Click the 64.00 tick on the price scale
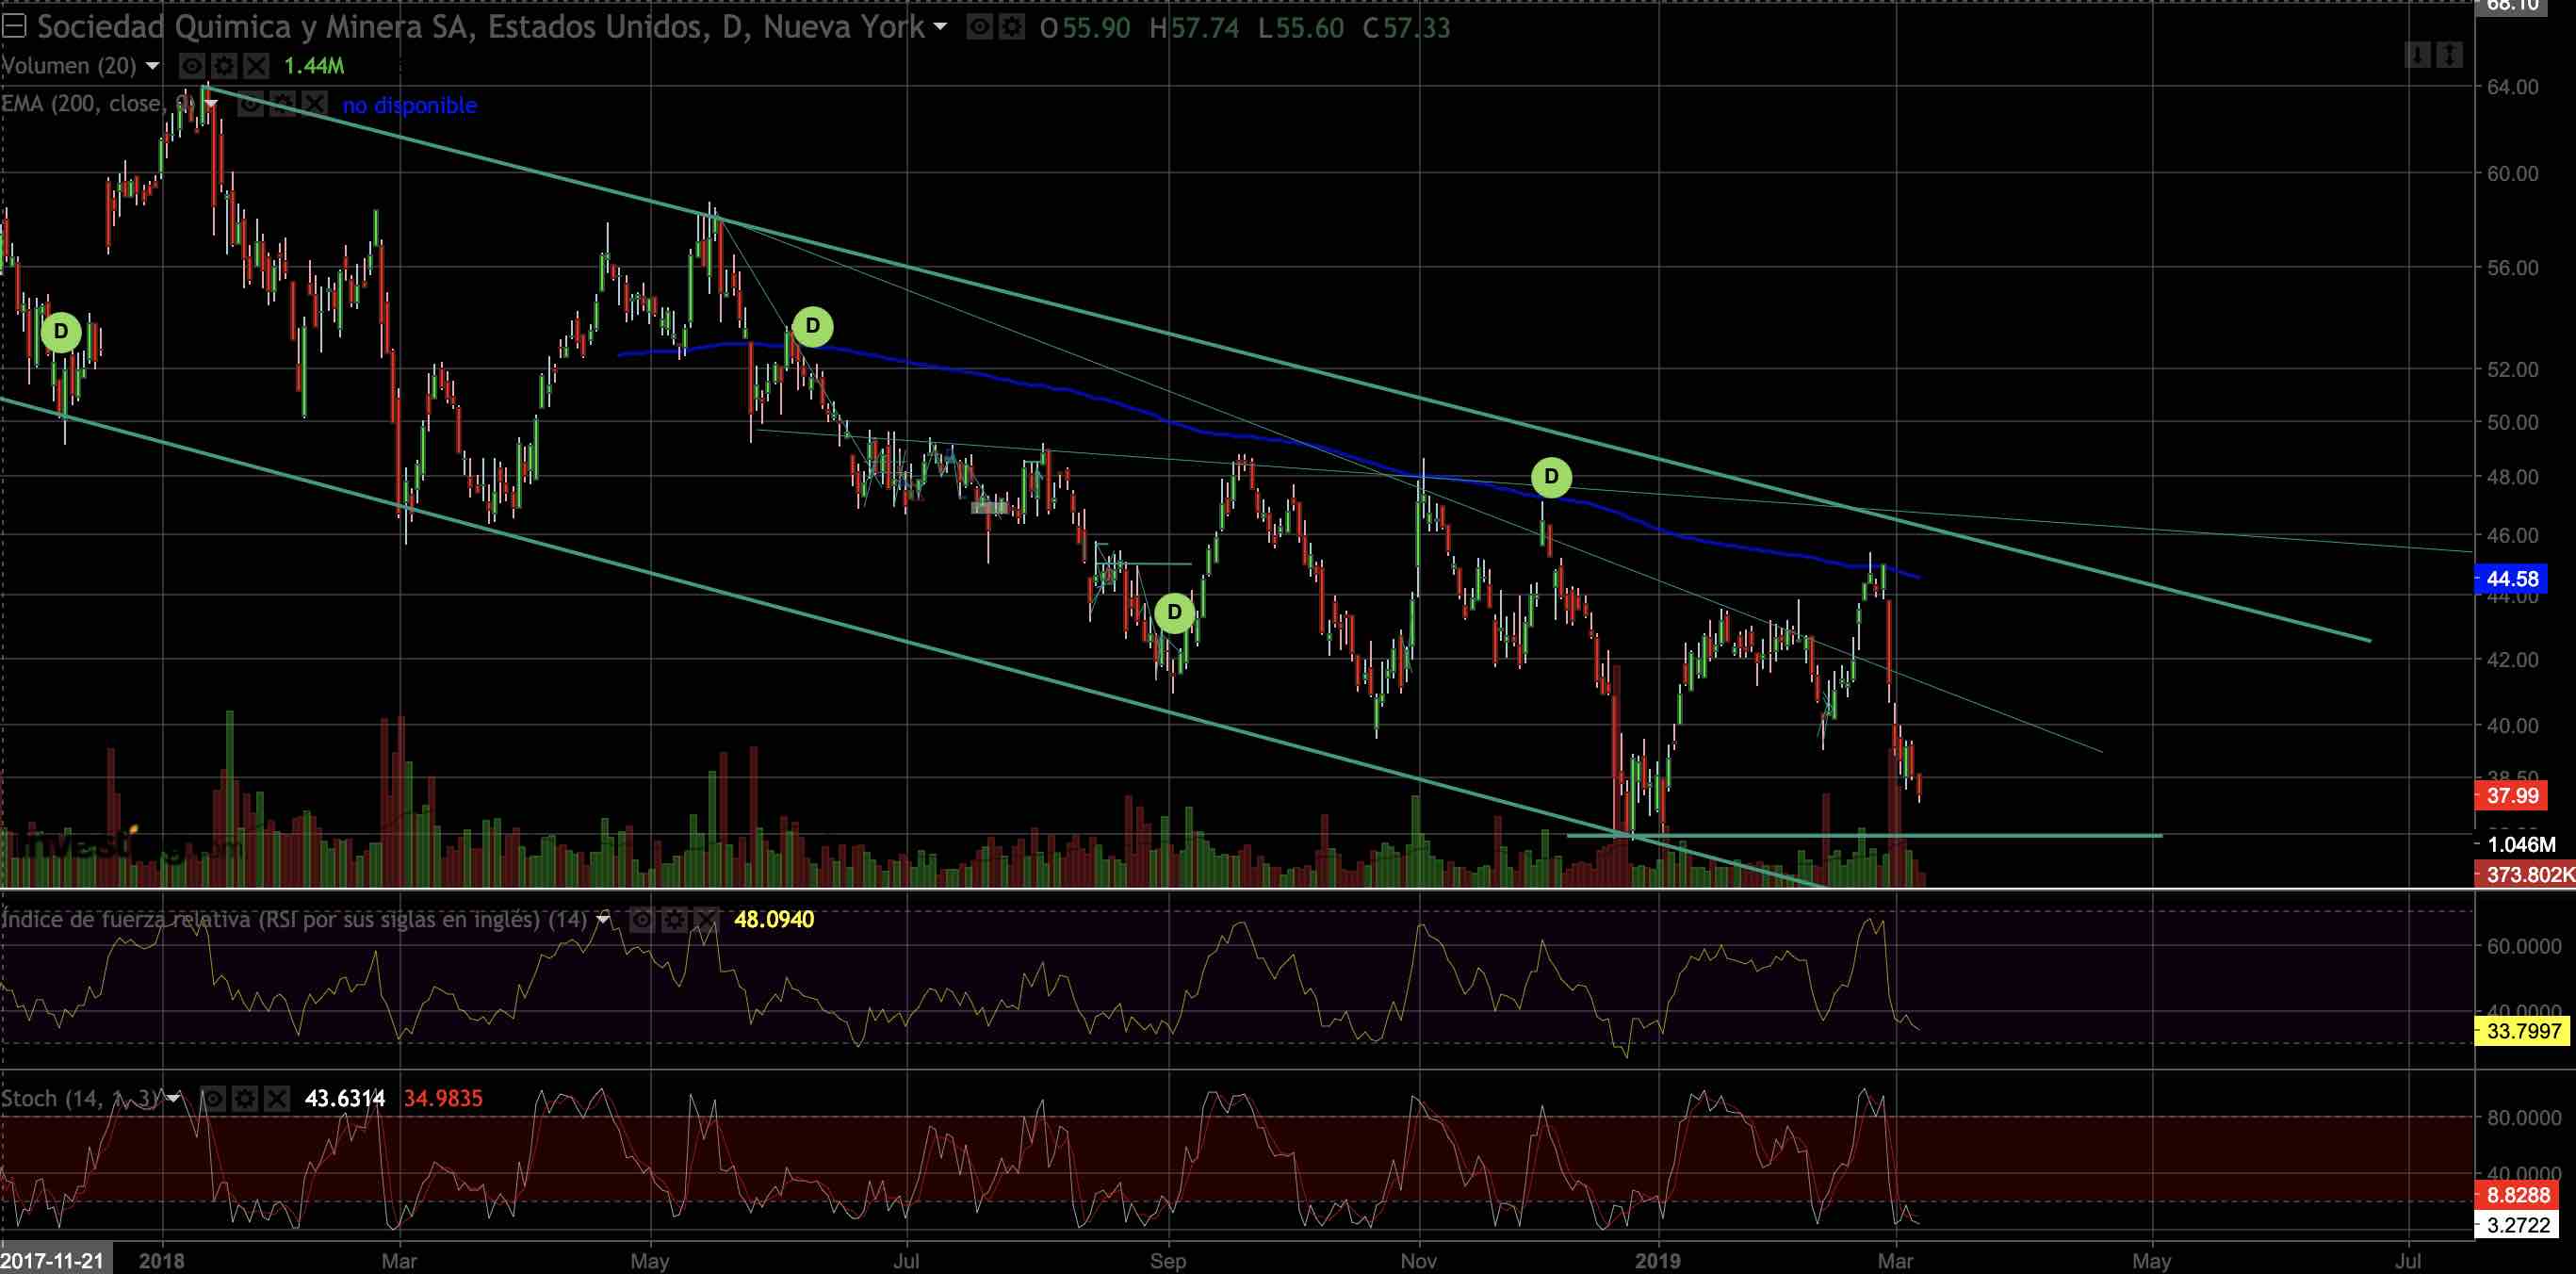Screen dimensions: 2576x1274 coord(2512,88)
